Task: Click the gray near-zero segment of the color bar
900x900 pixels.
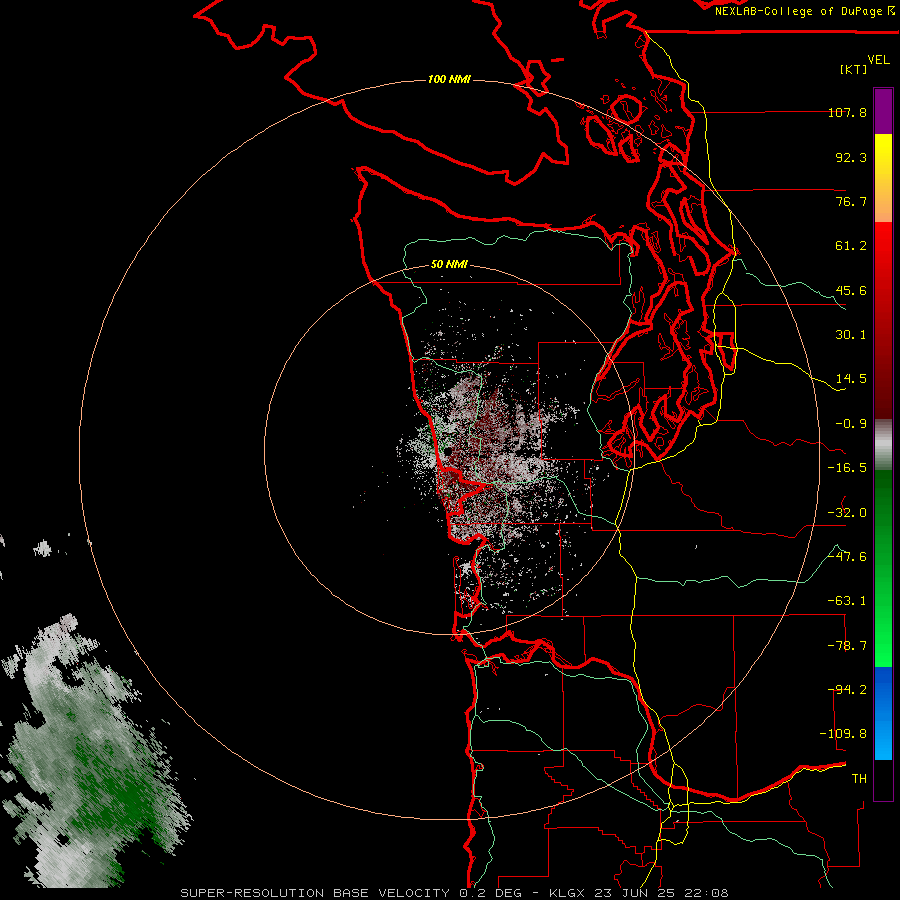Action: 883,445
